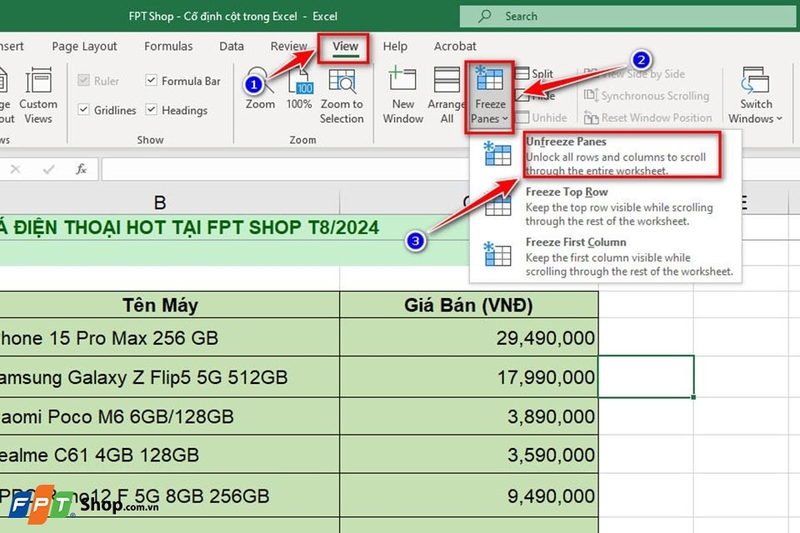
Task: Open a New Window
Action: [403, 95]
